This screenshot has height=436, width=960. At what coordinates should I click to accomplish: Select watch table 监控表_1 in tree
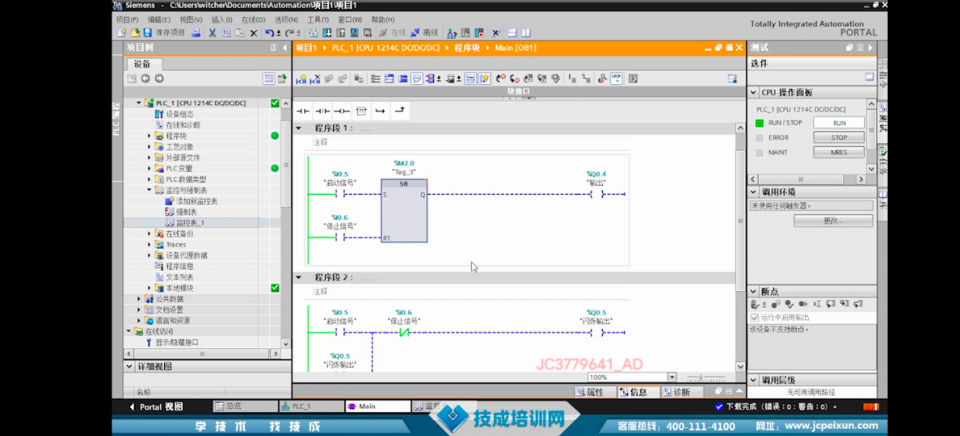[184, 223]
